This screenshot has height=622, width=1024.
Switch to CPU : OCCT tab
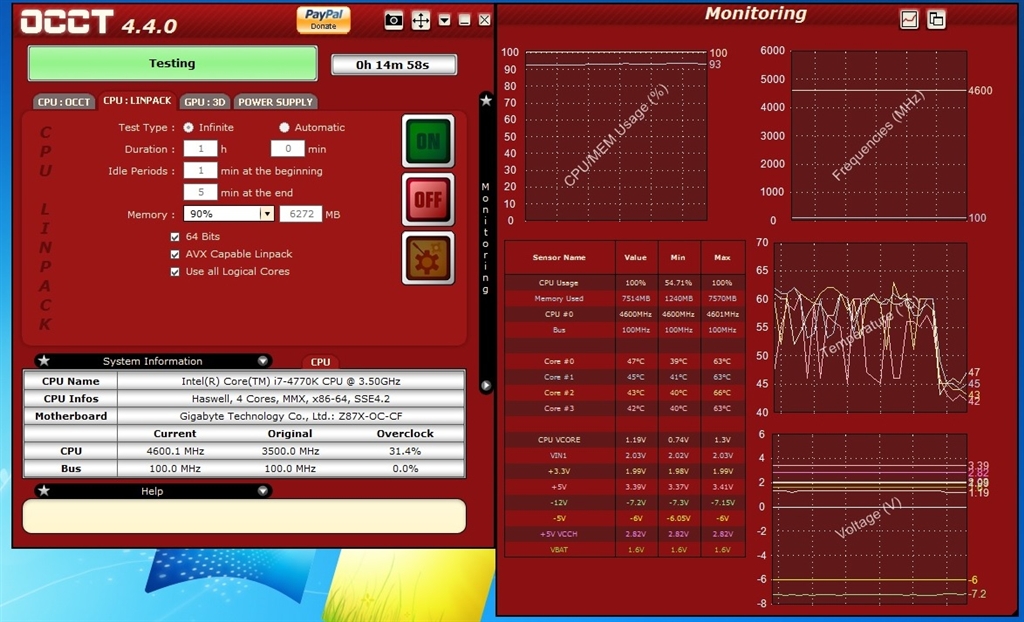point(63,102)
